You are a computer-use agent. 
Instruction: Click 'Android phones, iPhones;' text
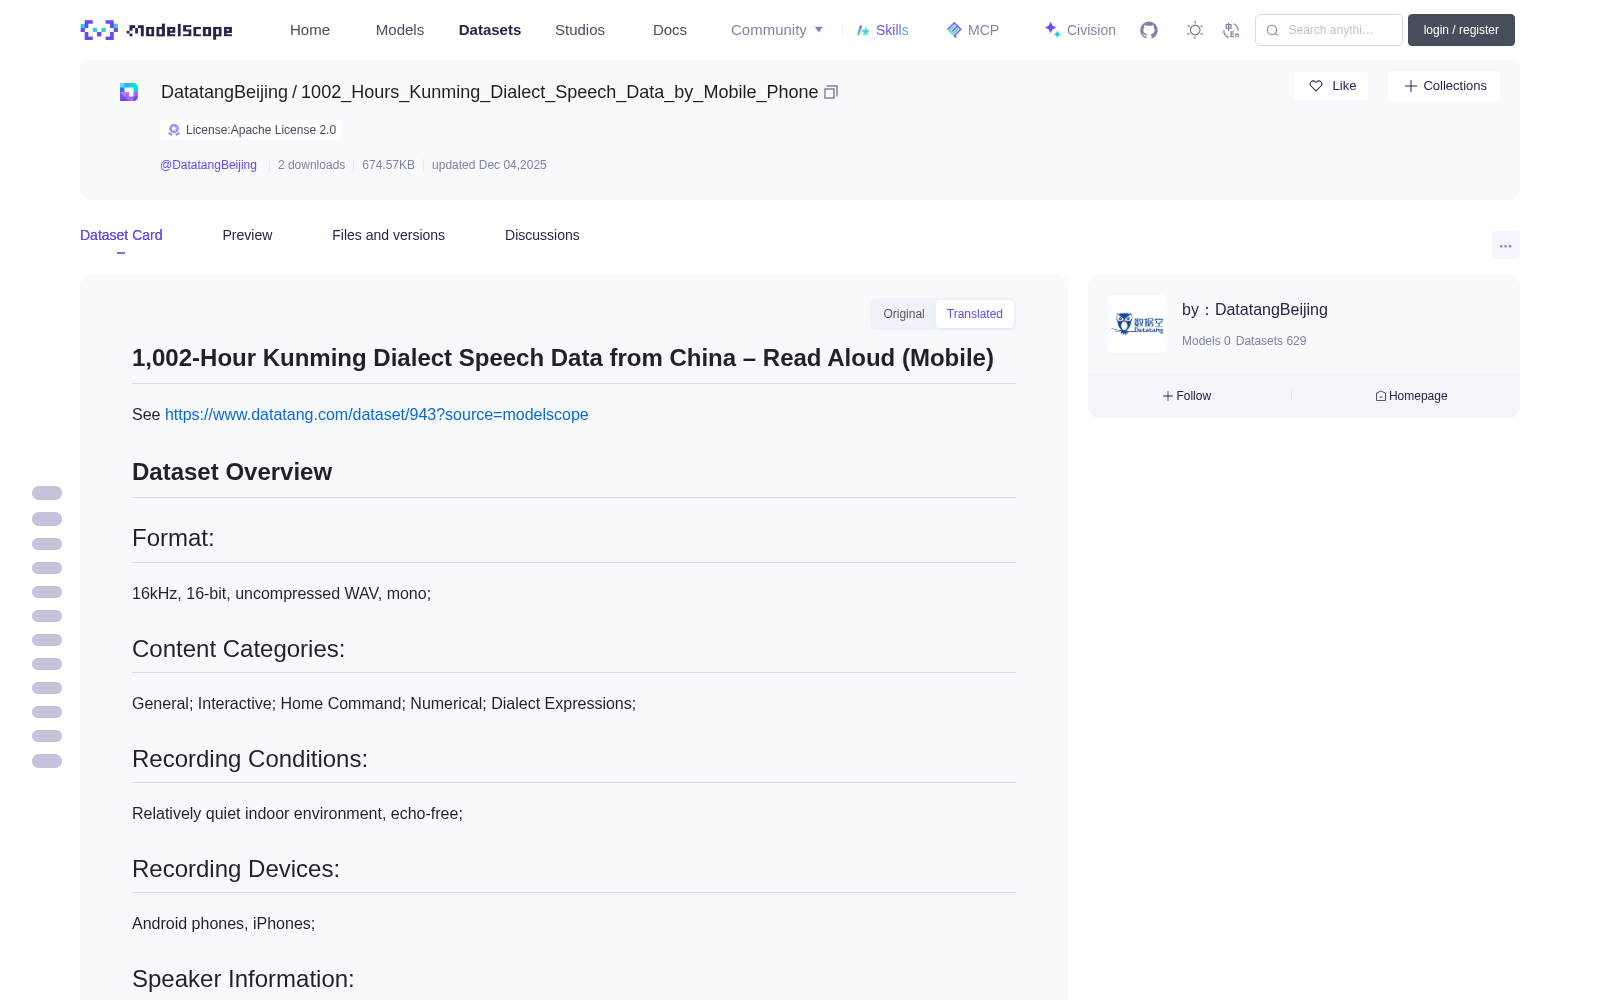click(223, 924)
